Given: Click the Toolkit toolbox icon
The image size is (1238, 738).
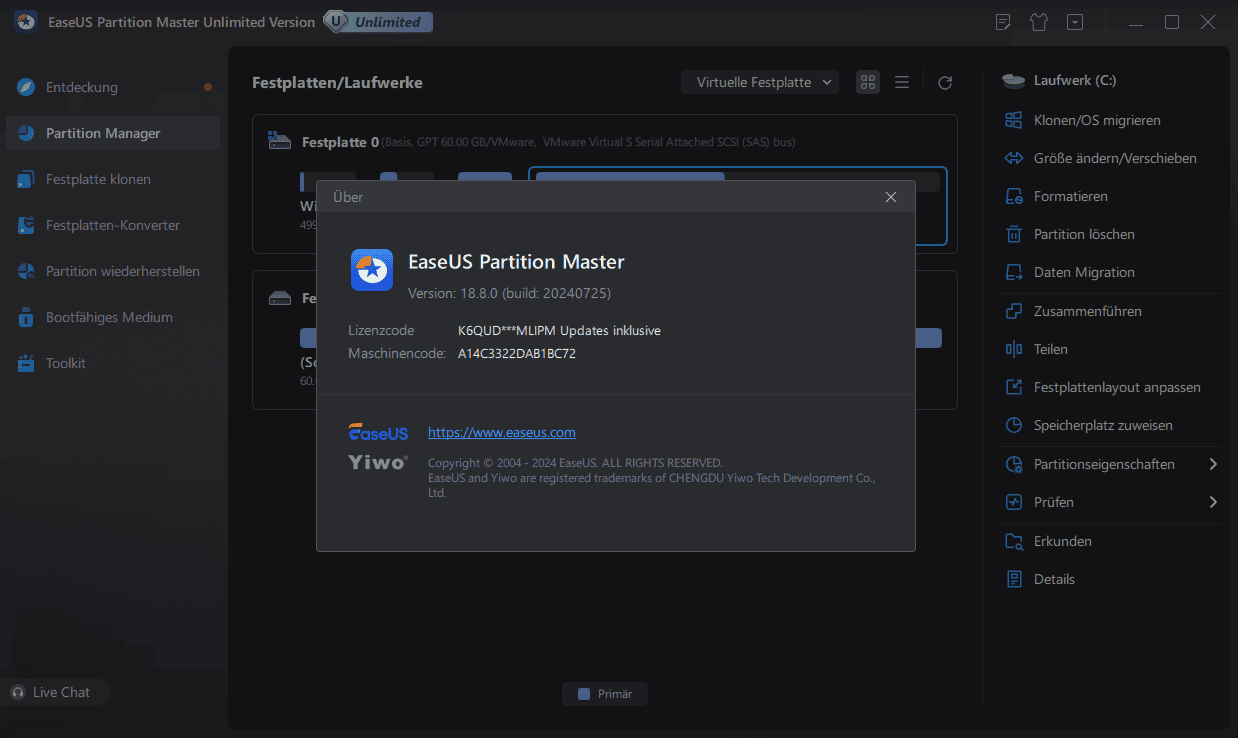Looking at the screenshot, I should pos(26,363).
